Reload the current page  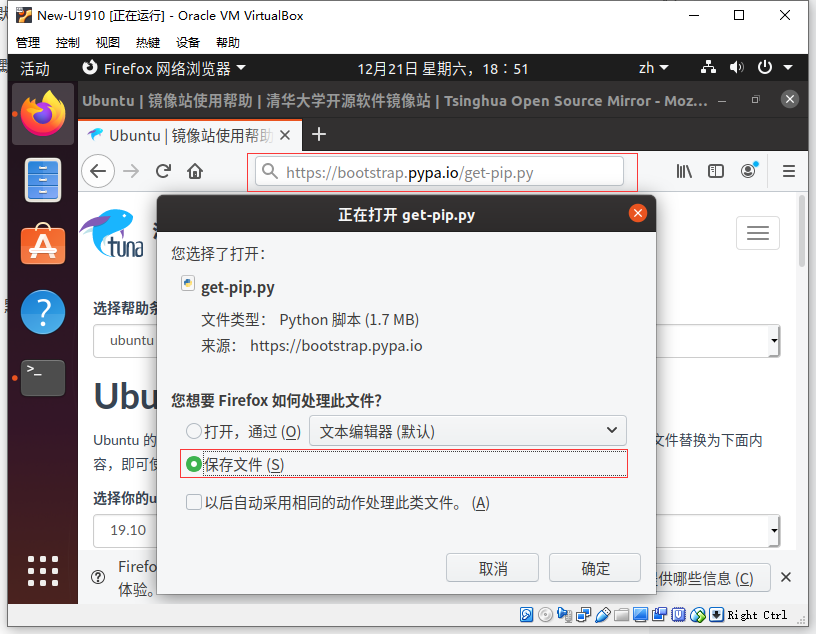tap(163, 171)
